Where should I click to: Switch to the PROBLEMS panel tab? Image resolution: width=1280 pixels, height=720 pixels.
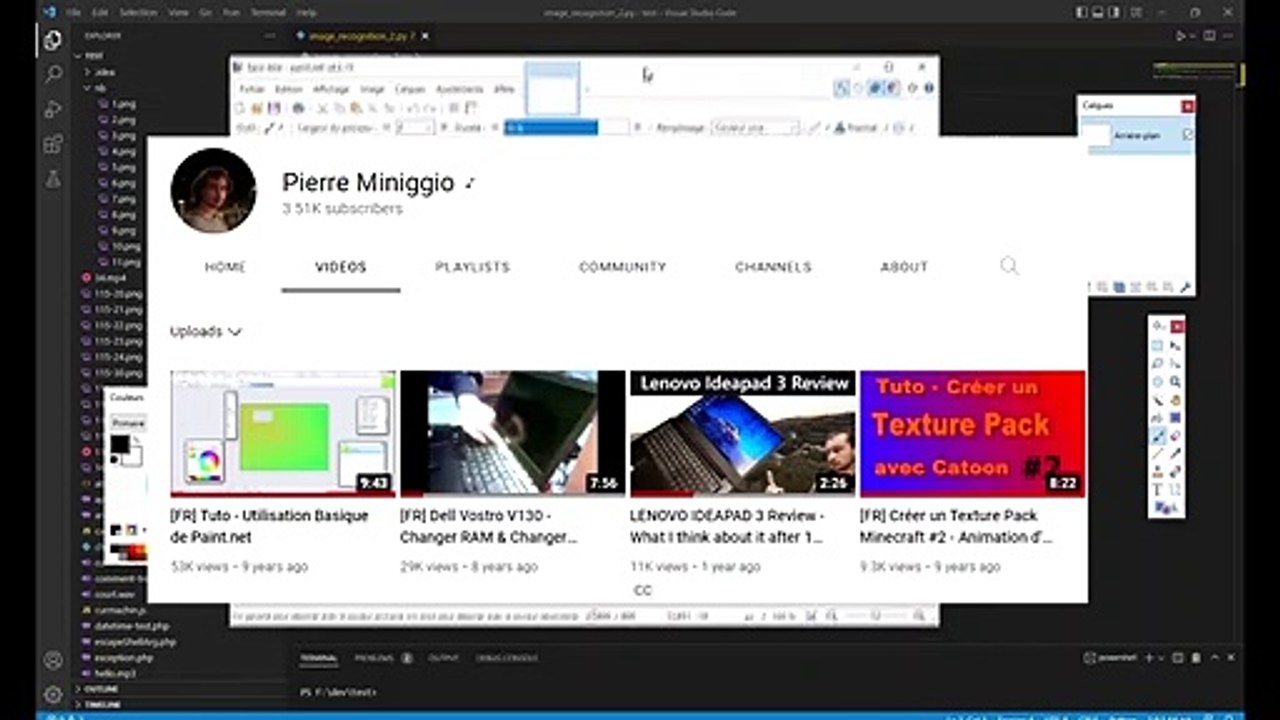tap(374, 658)
